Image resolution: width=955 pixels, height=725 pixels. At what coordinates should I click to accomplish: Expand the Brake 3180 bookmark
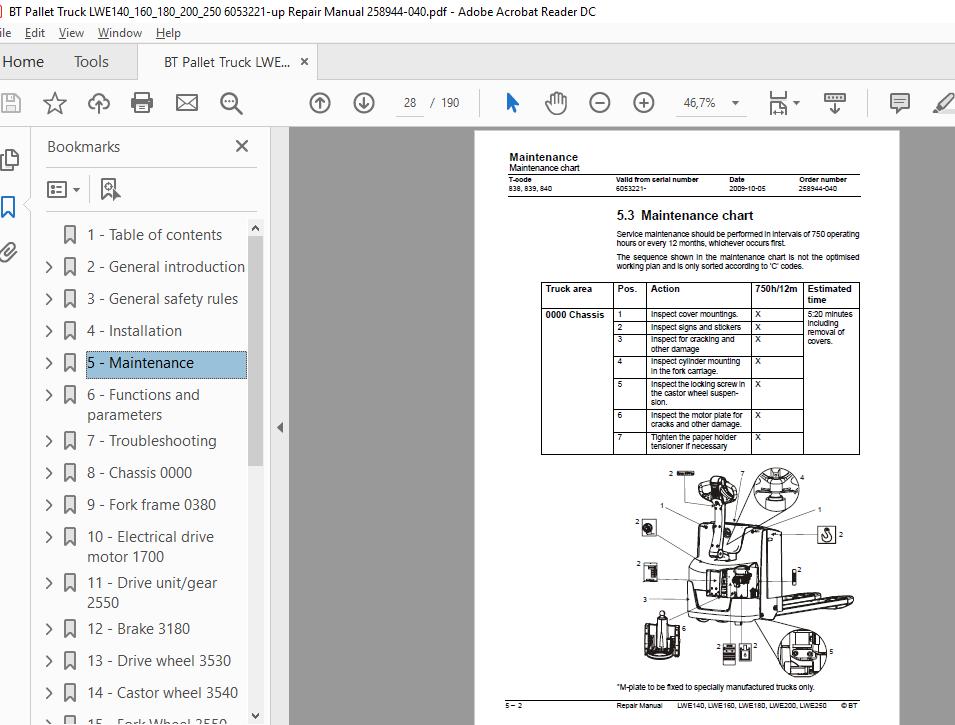tap(49, 629)
